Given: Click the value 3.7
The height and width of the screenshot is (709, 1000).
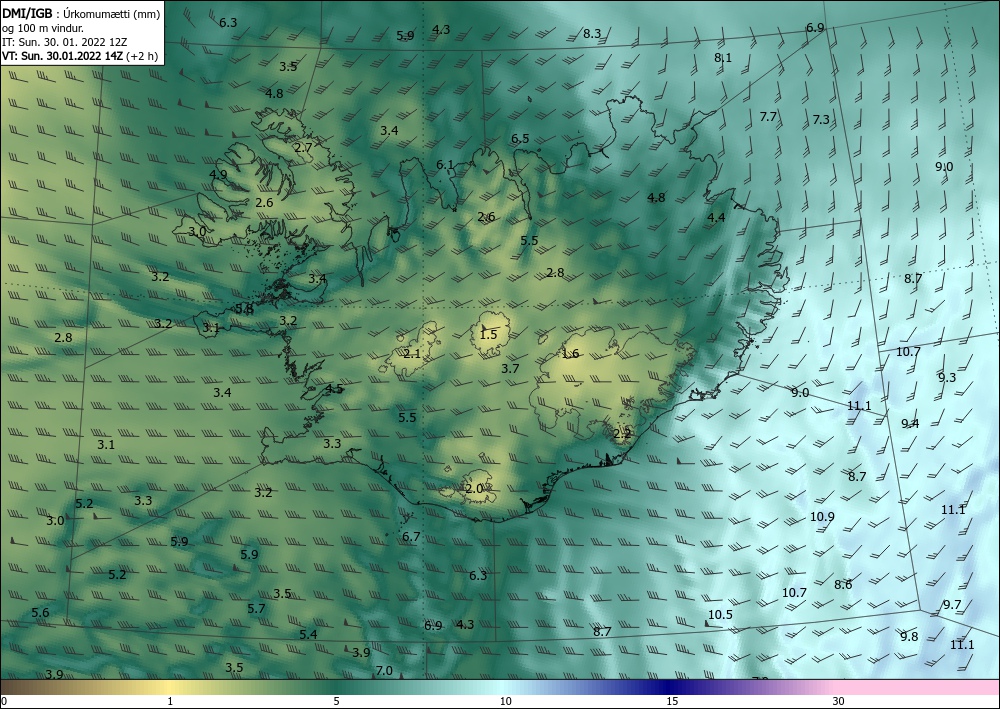Looking at the screenshot, I should [x=510, y=369].
